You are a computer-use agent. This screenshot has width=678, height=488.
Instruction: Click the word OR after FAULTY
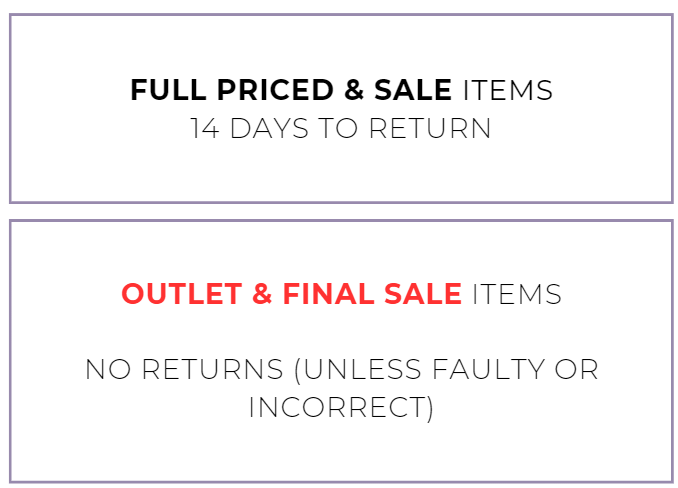[577, 369]
